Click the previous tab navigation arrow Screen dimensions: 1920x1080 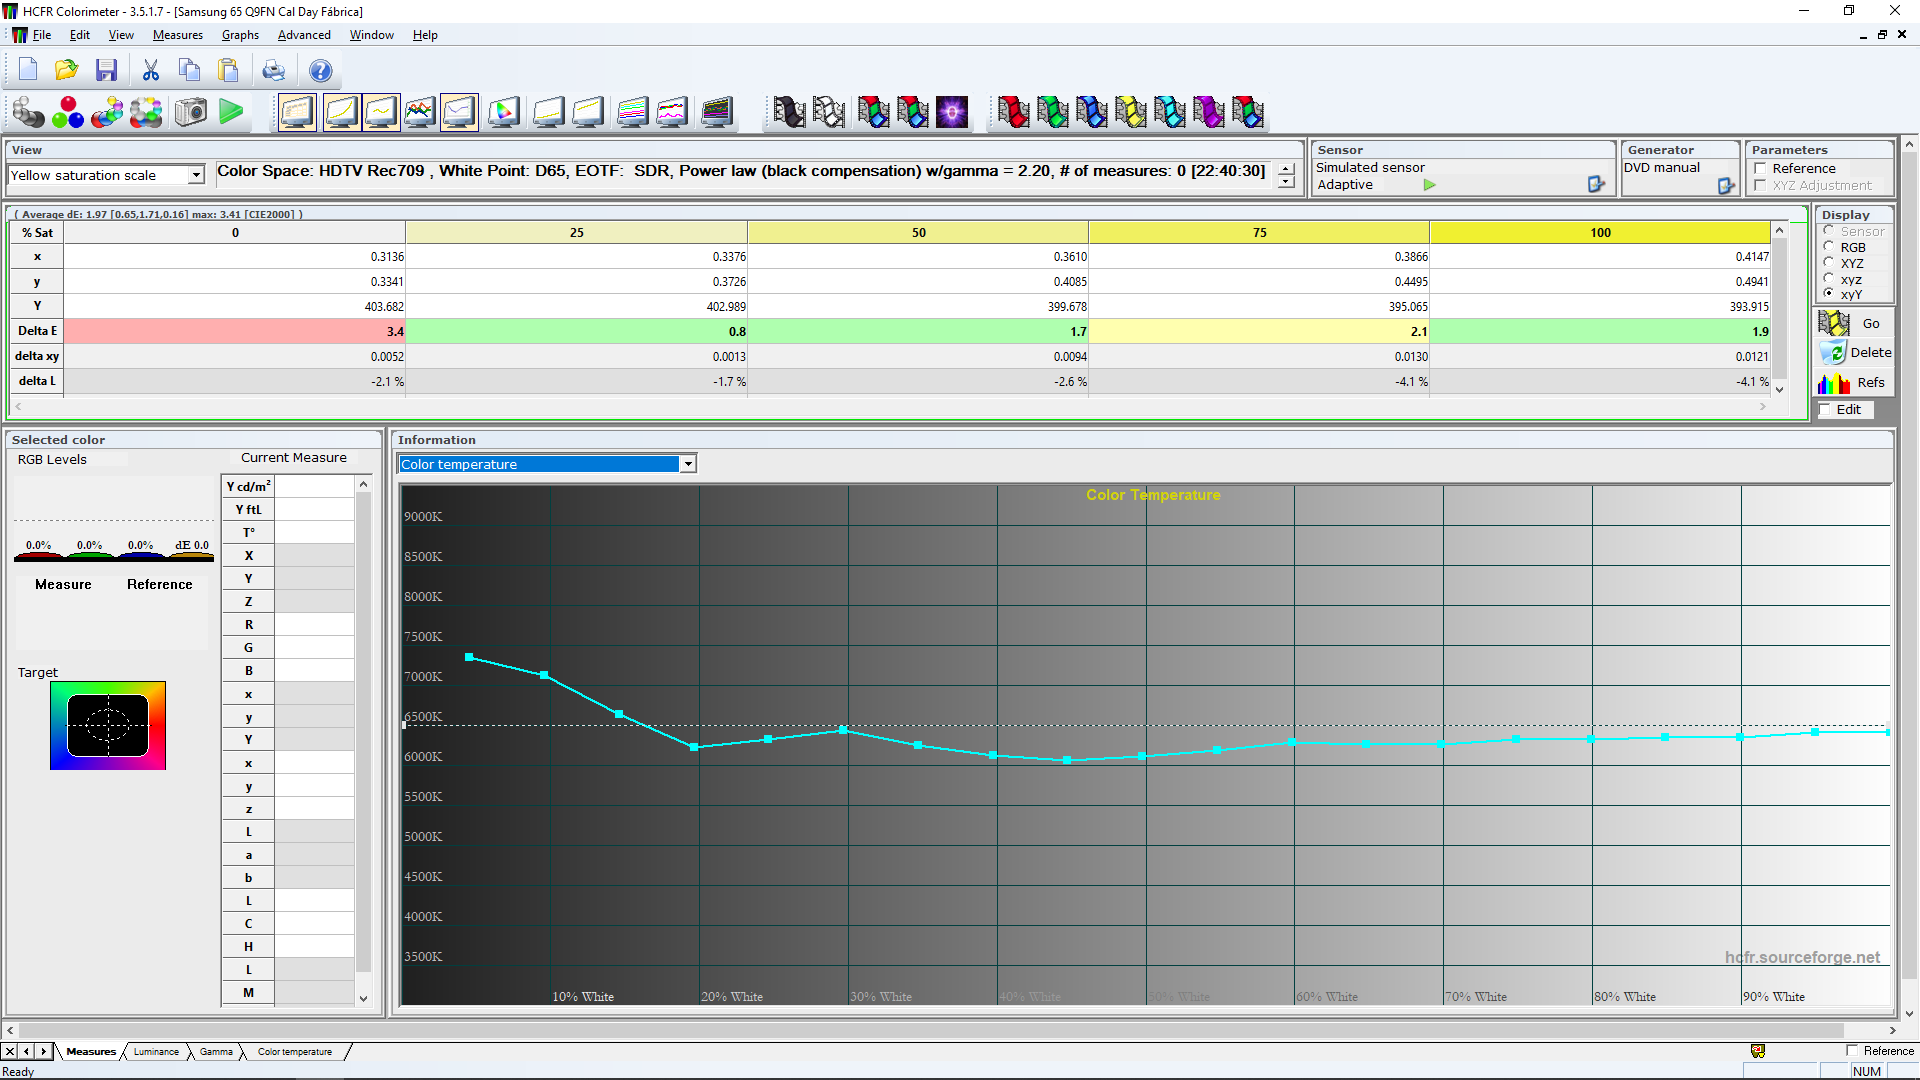[27, 1051]
